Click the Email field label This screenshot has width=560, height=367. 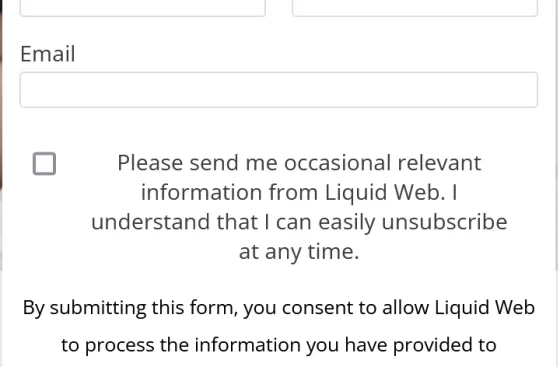click(x=48, y=54)
